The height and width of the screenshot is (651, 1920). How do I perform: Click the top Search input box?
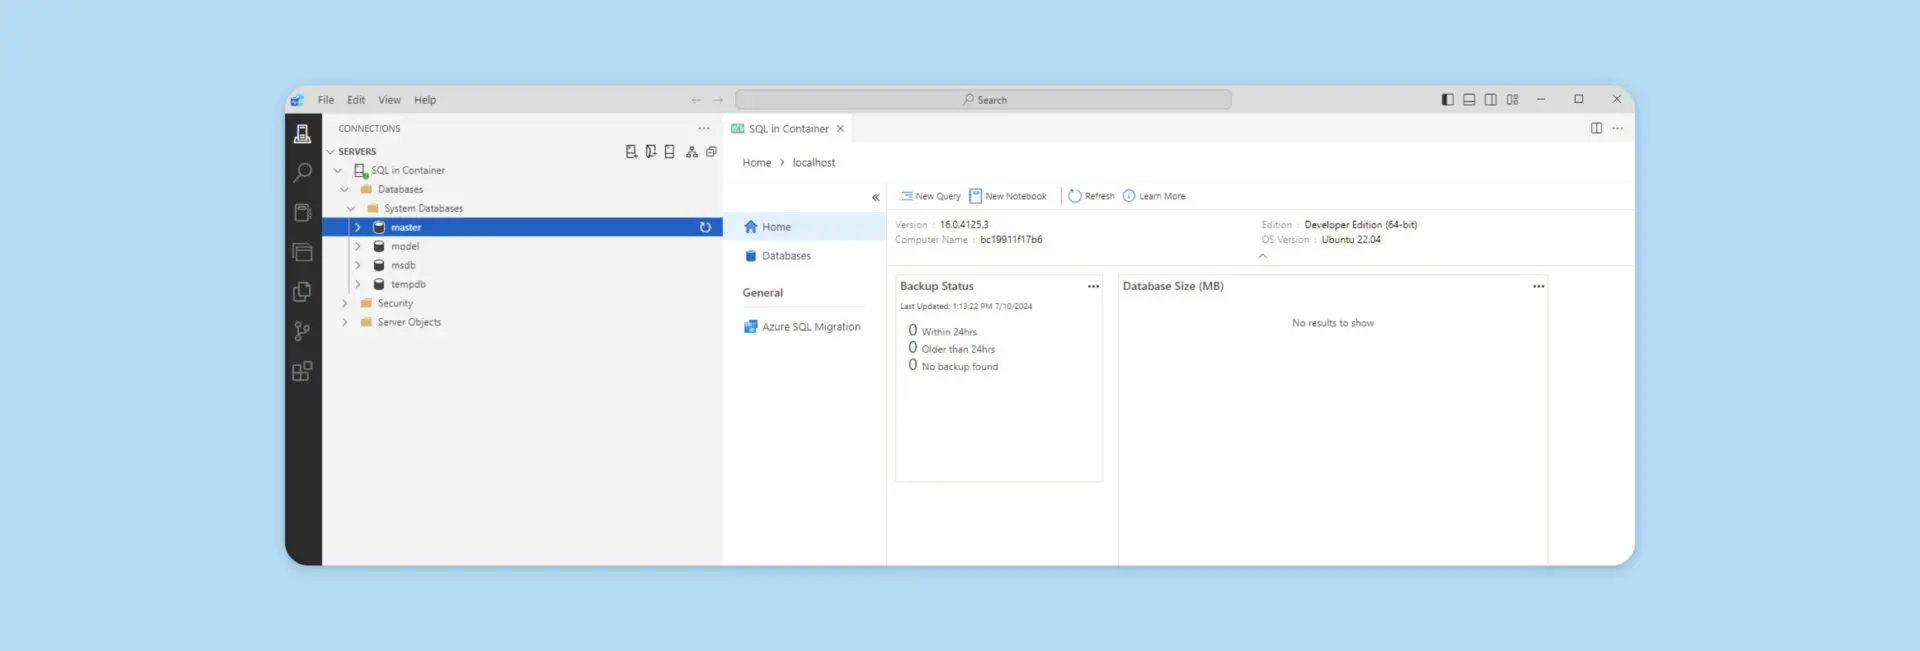click(983, 100)
